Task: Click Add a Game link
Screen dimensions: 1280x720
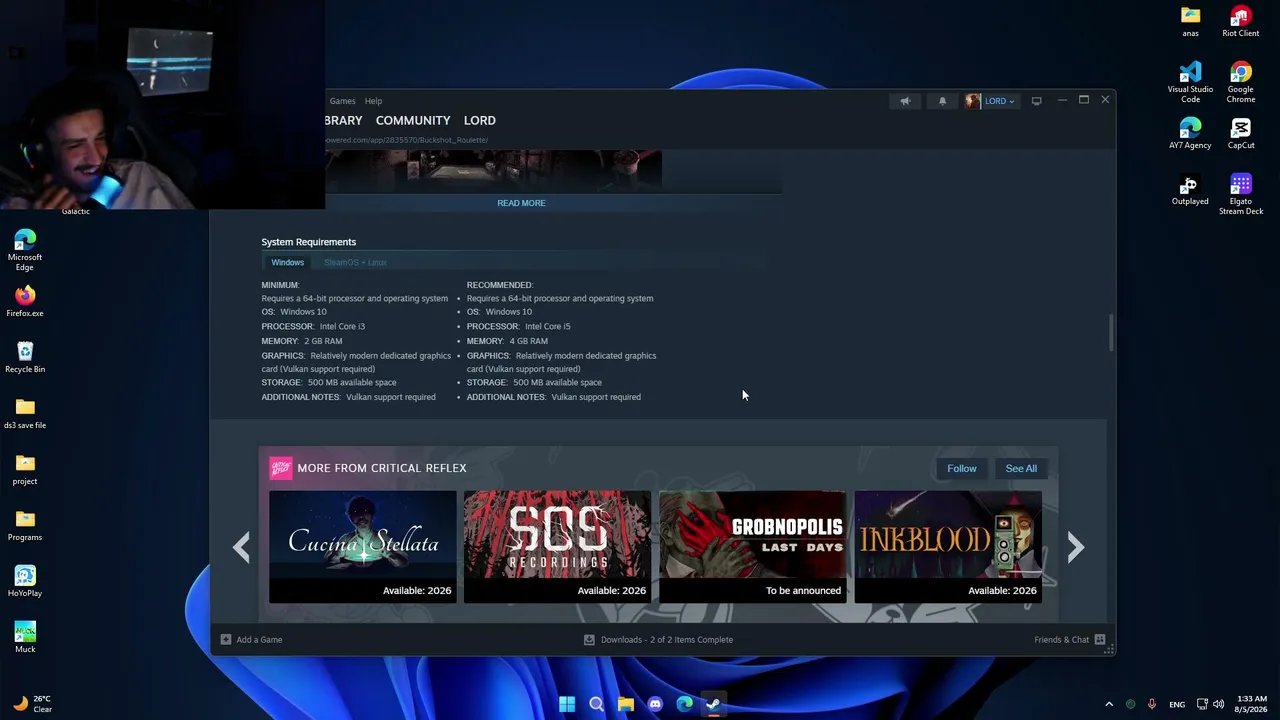Action: pyautogui.click(x=259, y=640)
